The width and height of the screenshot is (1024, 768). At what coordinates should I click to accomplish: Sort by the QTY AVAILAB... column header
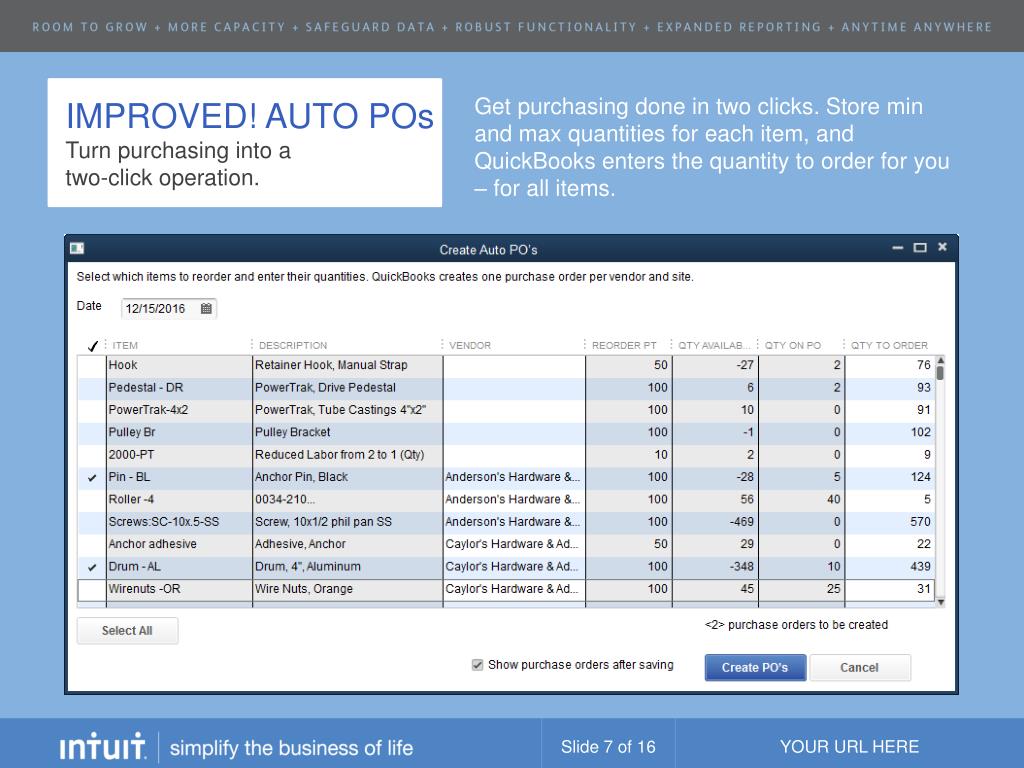click(714, 345)
